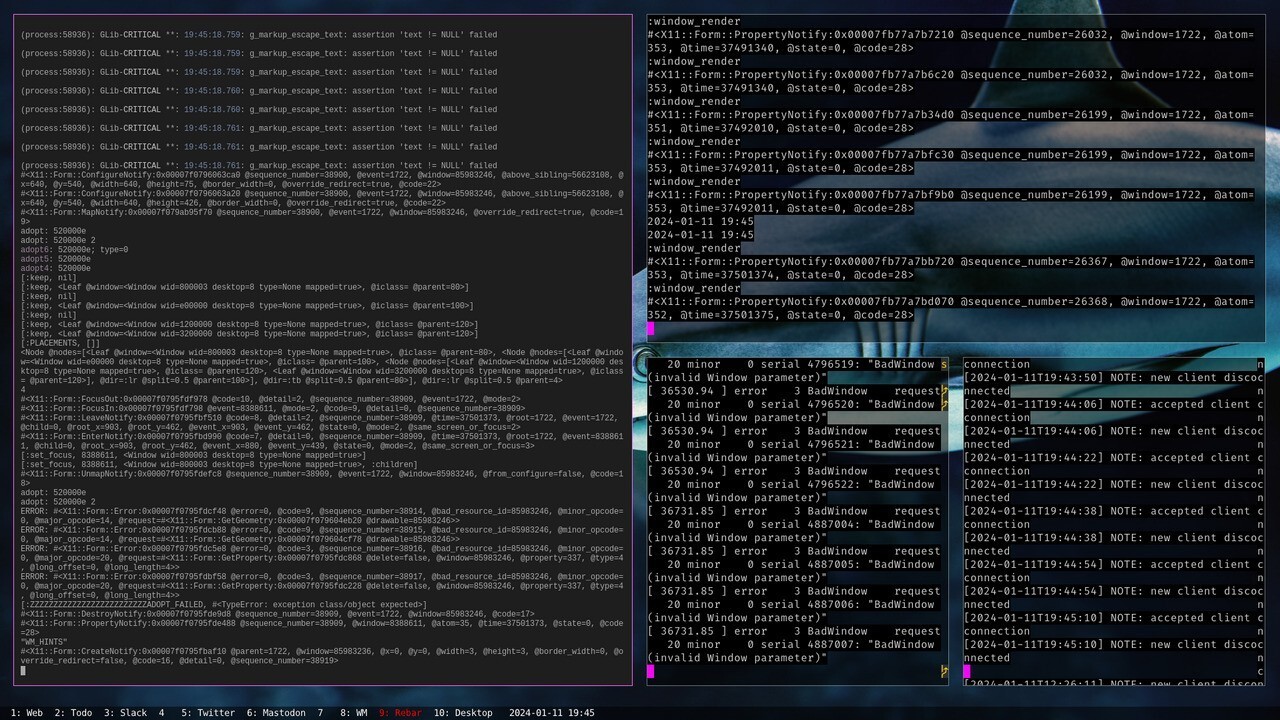Select workspace tag "7"
Viewport: 1280px width, 720px height.
(x=319, y=713)
